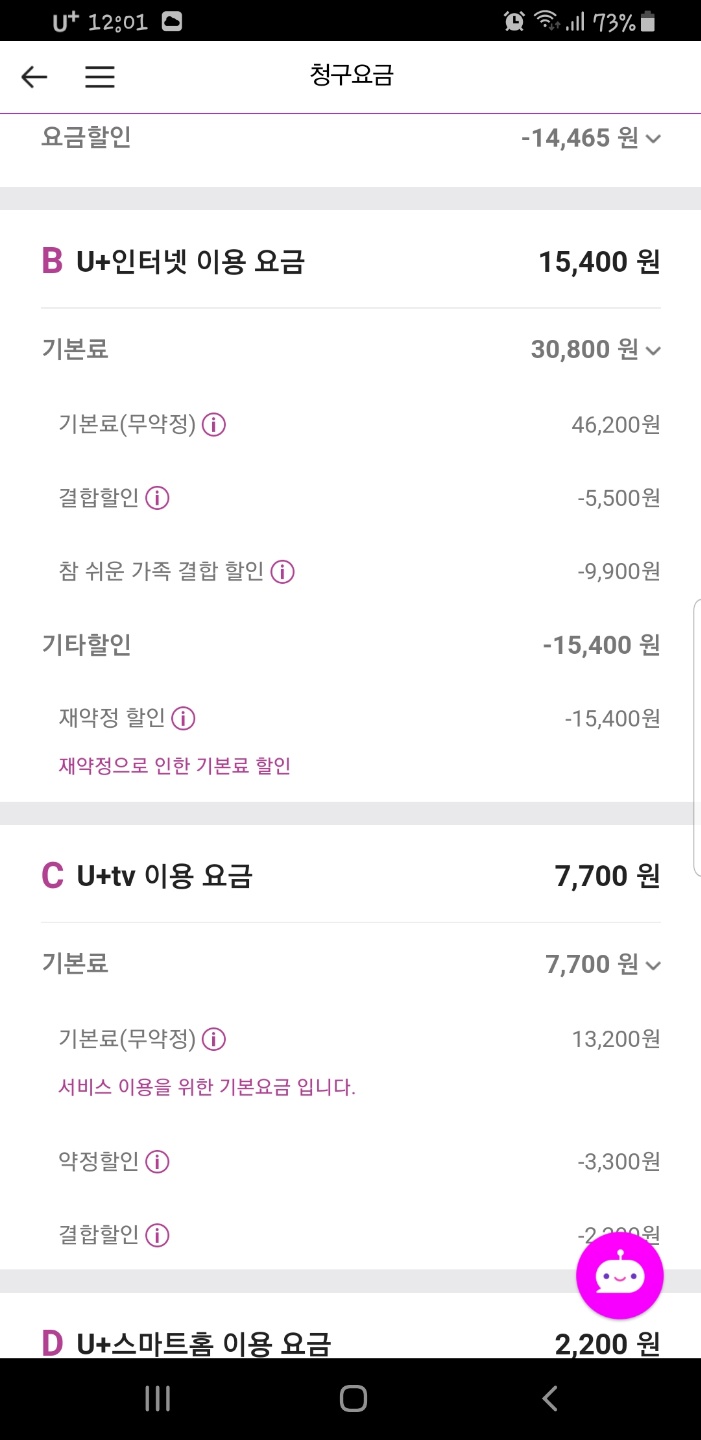
Task: Expand the 요금할인 -14,465 원 chevron
Action: [x=654, y=139]
